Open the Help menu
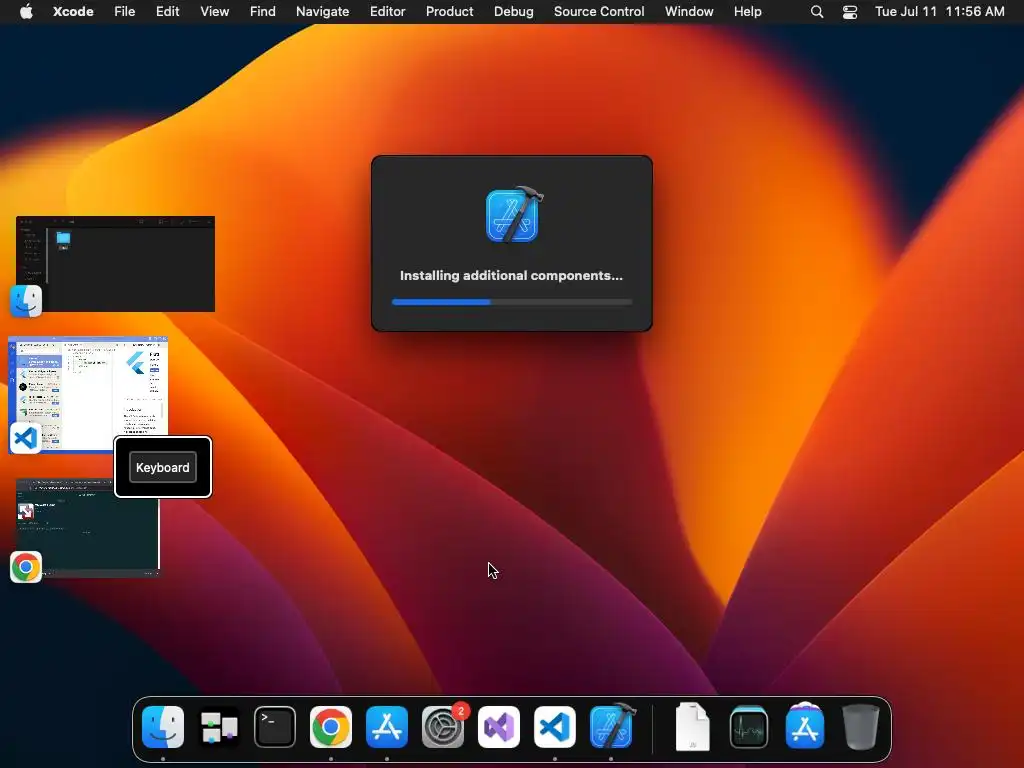This screenshot has height=768, width=1024. (747, 11)
